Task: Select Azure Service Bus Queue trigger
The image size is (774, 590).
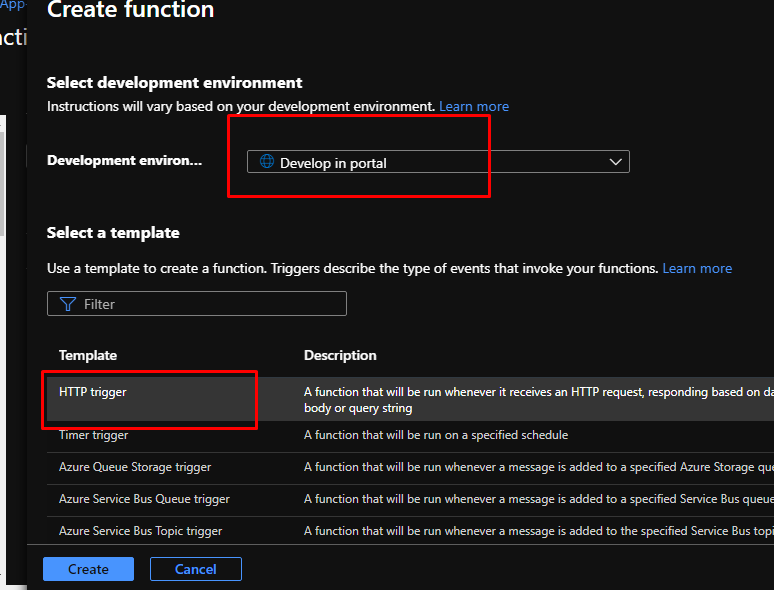Action: 144,499
